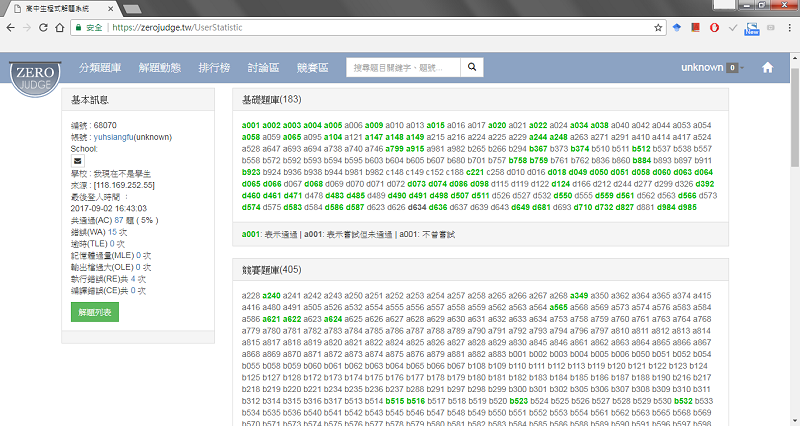Image resolution: width=800 pixels, height=426 pixels.
Task: Reload the page in browser
Action: point(56,27)
